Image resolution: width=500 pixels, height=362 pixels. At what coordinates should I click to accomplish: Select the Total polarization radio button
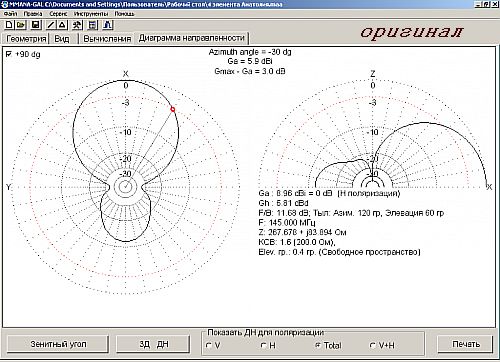[318, 345]
